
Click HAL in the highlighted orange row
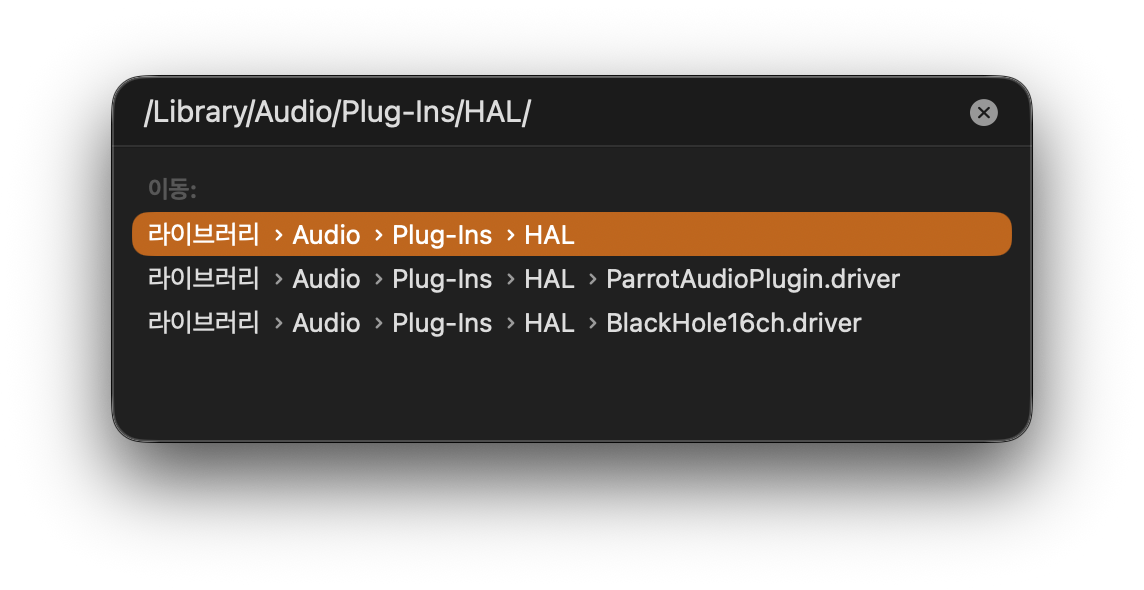click(x=549, y=235)
